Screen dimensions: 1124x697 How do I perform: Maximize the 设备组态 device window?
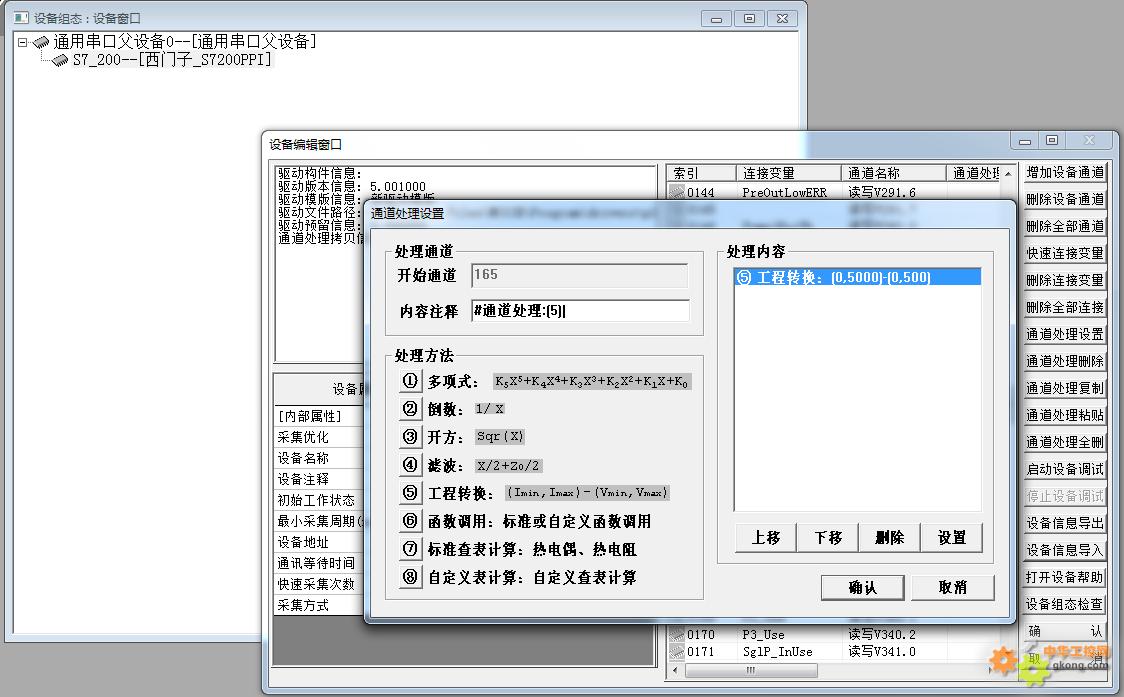[x=749, y=19]
